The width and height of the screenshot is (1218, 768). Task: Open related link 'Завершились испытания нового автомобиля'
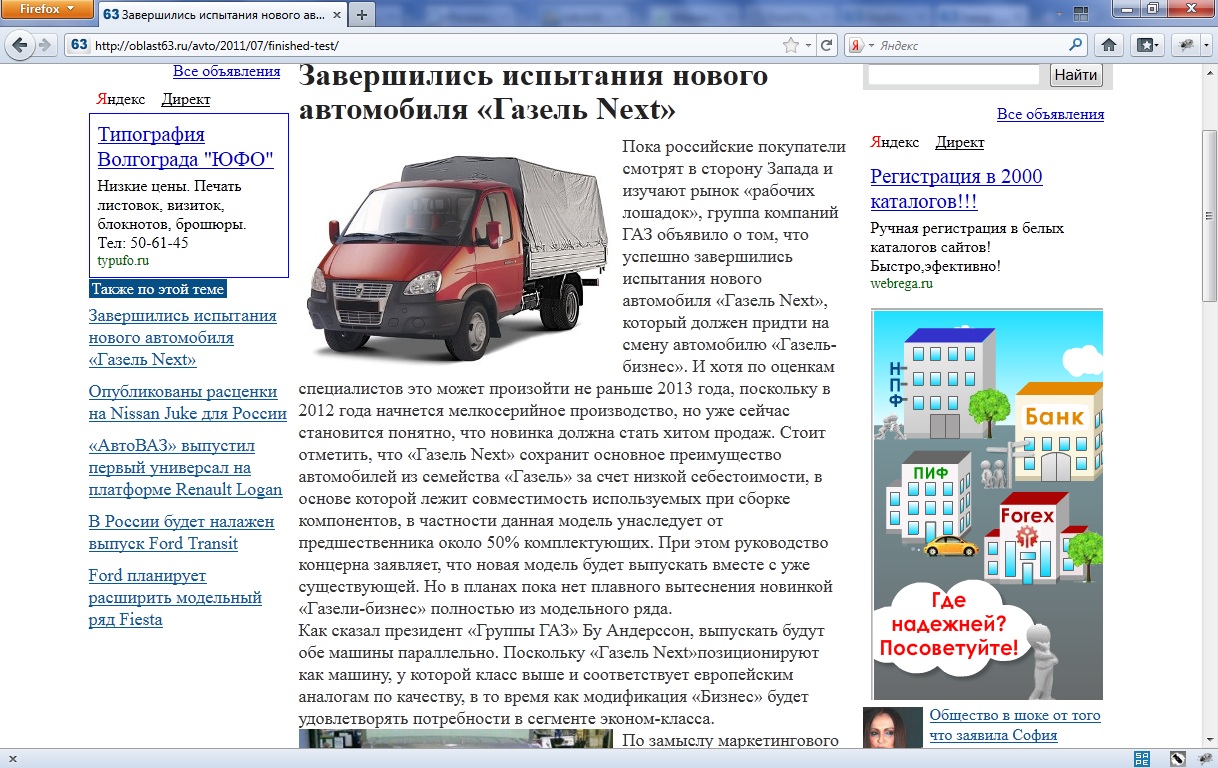coord(183,338)
